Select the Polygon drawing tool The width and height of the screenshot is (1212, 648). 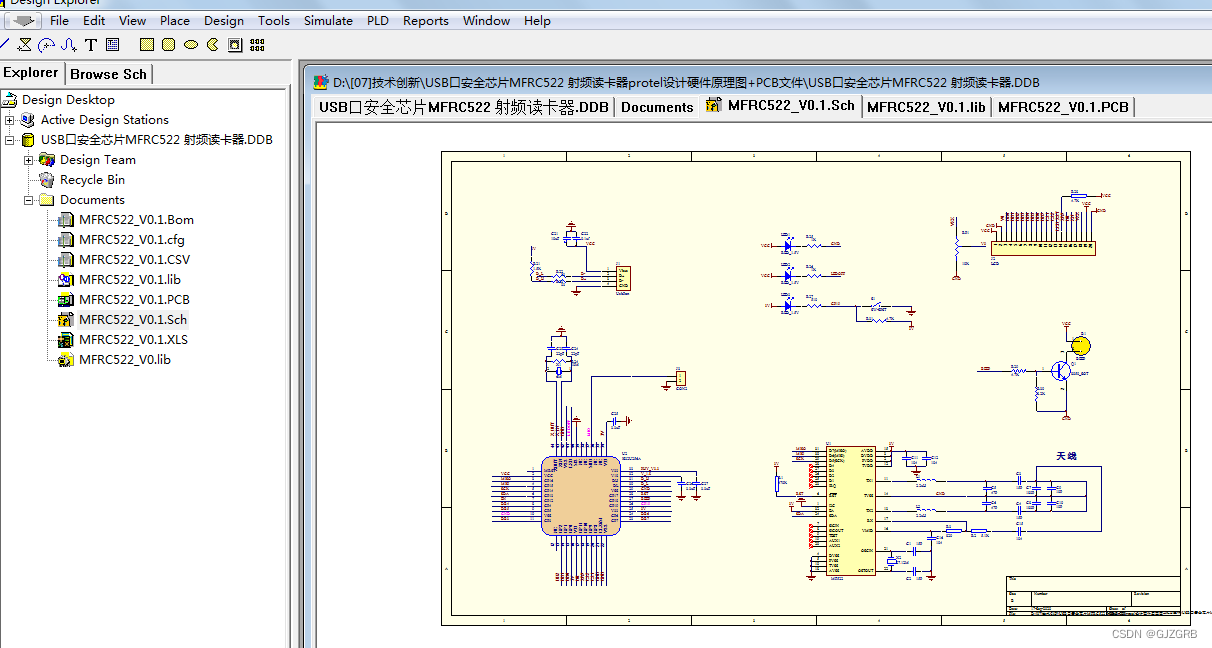[24, 44]
